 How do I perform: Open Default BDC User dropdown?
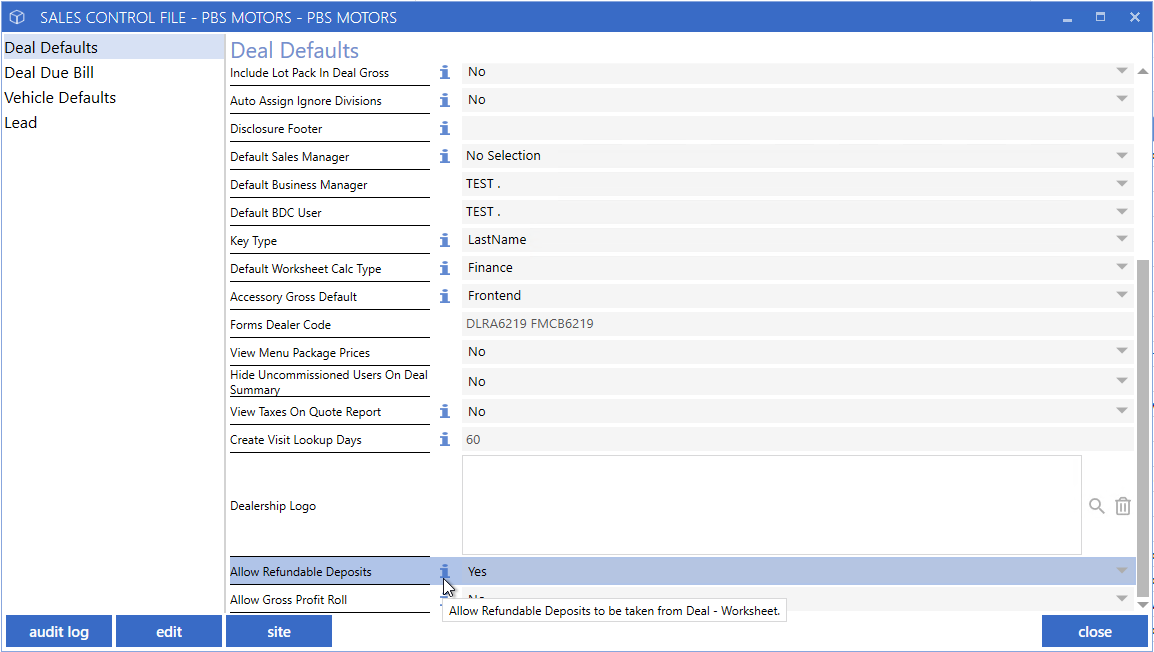pyautogui.click(x=1122, y=211)
